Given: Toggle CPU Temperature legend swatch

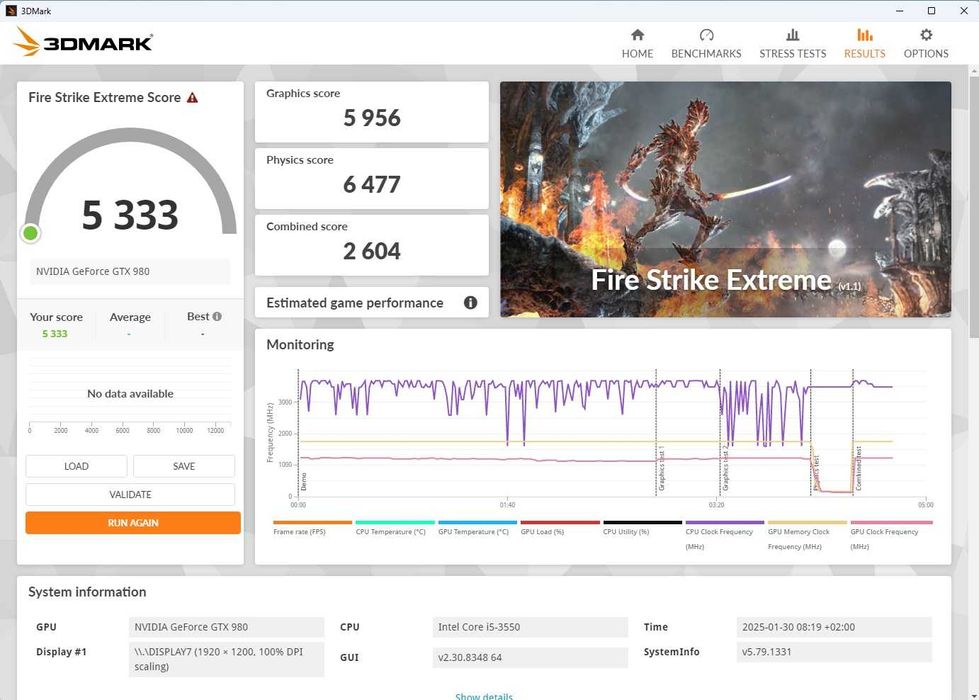Looking at the screenshot, I should pyautogui.click(x=395, y=523).
